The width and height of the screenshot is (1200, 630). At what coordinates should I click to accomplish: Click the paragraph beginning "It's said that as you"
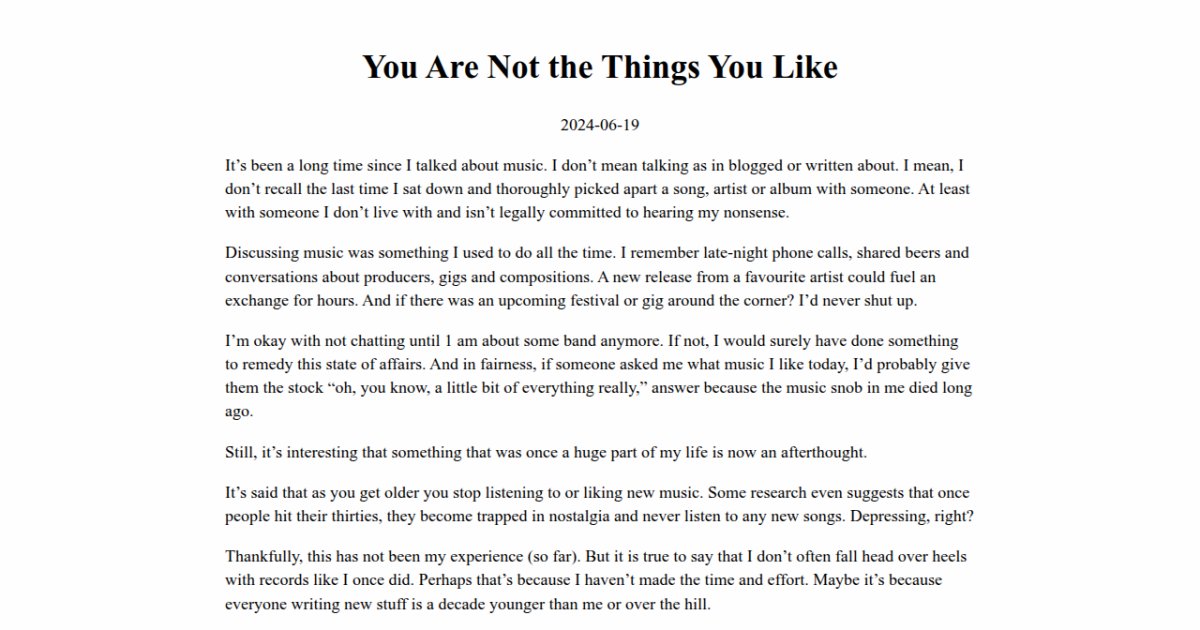(598, 505)
